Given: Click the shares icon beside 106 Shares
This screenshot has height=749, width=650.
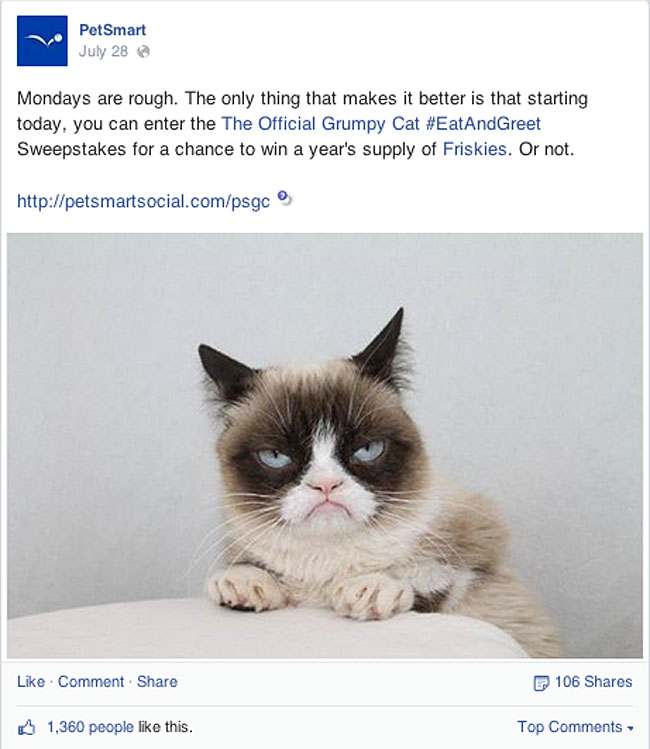Looking at the screenshot, I should pyautogui.click(x=541, y=683).
